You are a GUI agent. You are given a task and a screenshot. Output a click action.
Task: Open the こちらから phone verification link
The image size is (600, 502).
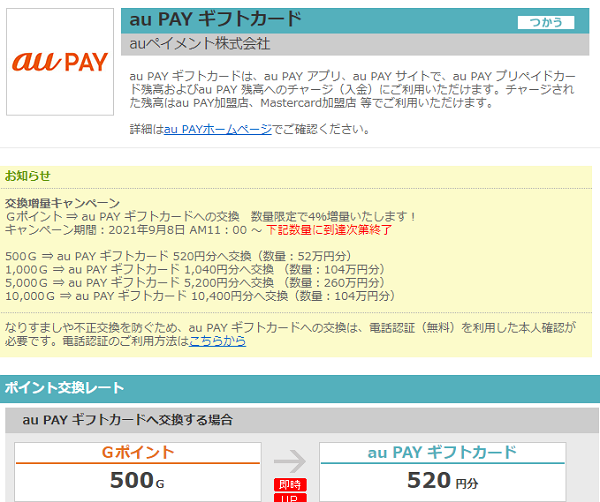point(217,341)
